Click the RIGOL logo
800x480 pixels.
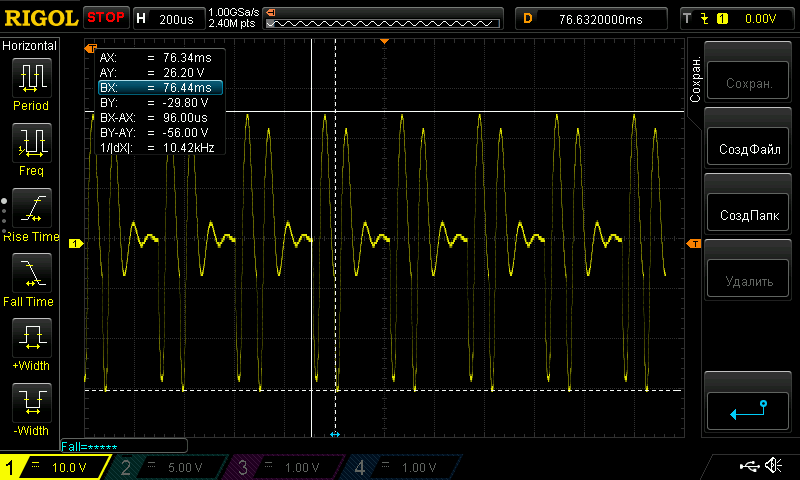pyautogui.click(x=41, y=19)
